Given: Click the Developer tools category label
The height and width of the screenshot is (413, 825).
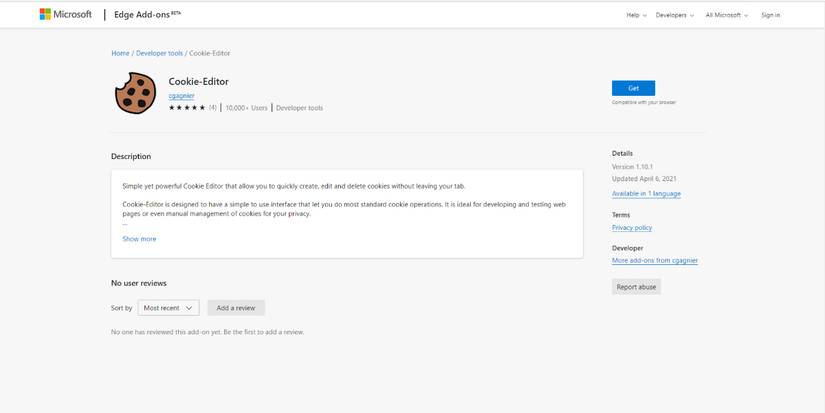Looking at the screenshot, I should [299, 107].
